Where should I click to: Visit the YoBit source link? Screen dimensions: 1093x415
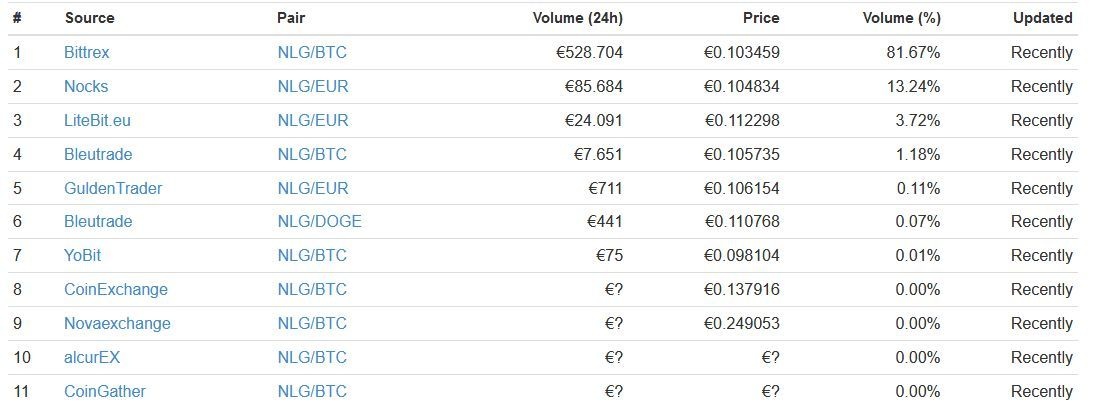point(82,255)
